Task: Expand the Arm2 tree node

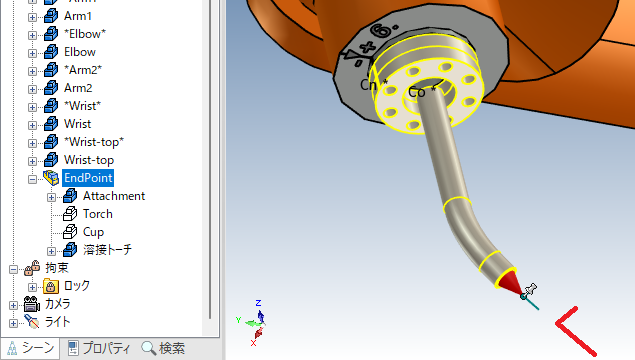Action: point(32,89)
